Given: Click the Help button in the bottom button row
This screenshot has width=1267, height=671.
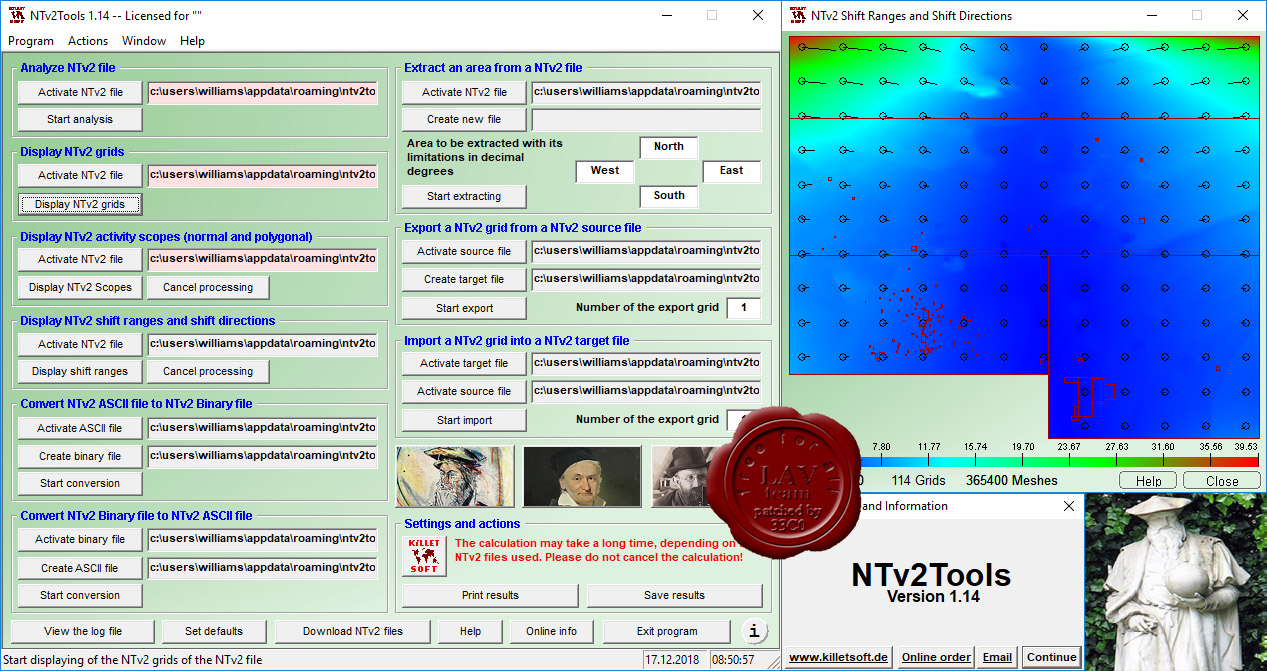Looking at the screenshot, I should 470,631.
